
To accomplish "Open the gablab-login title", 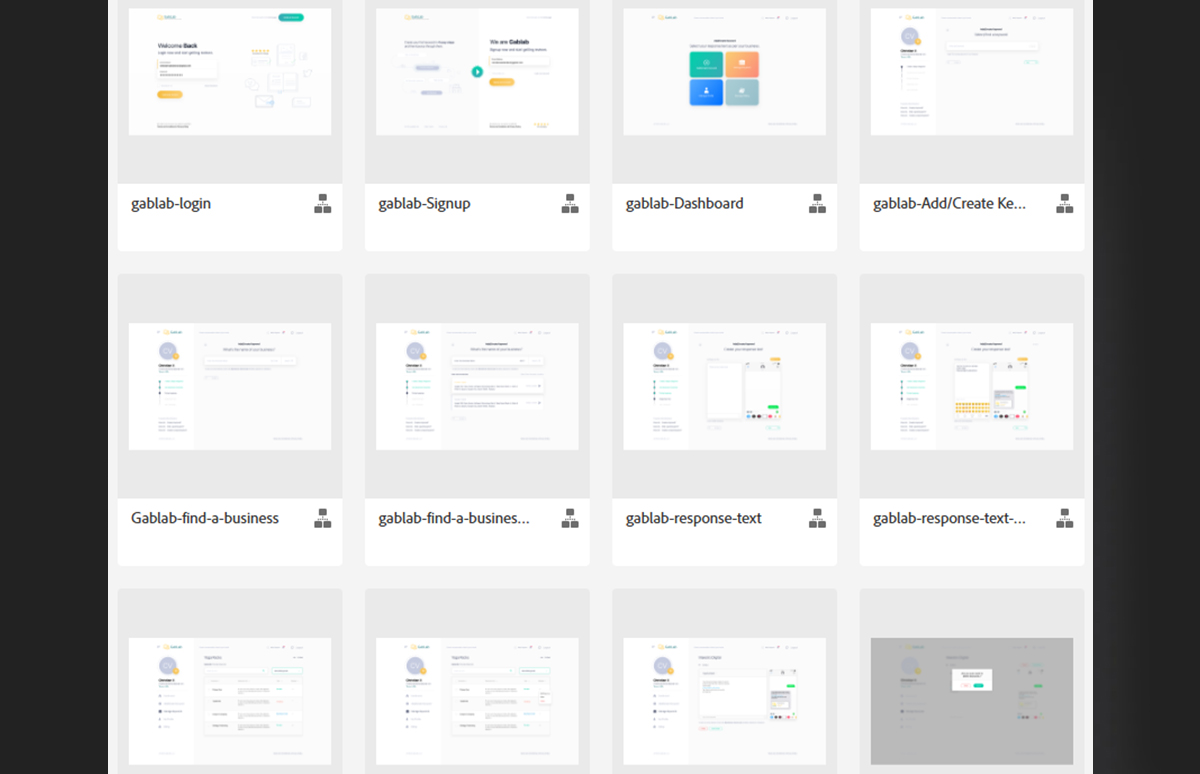I will (x=171, y=204).
